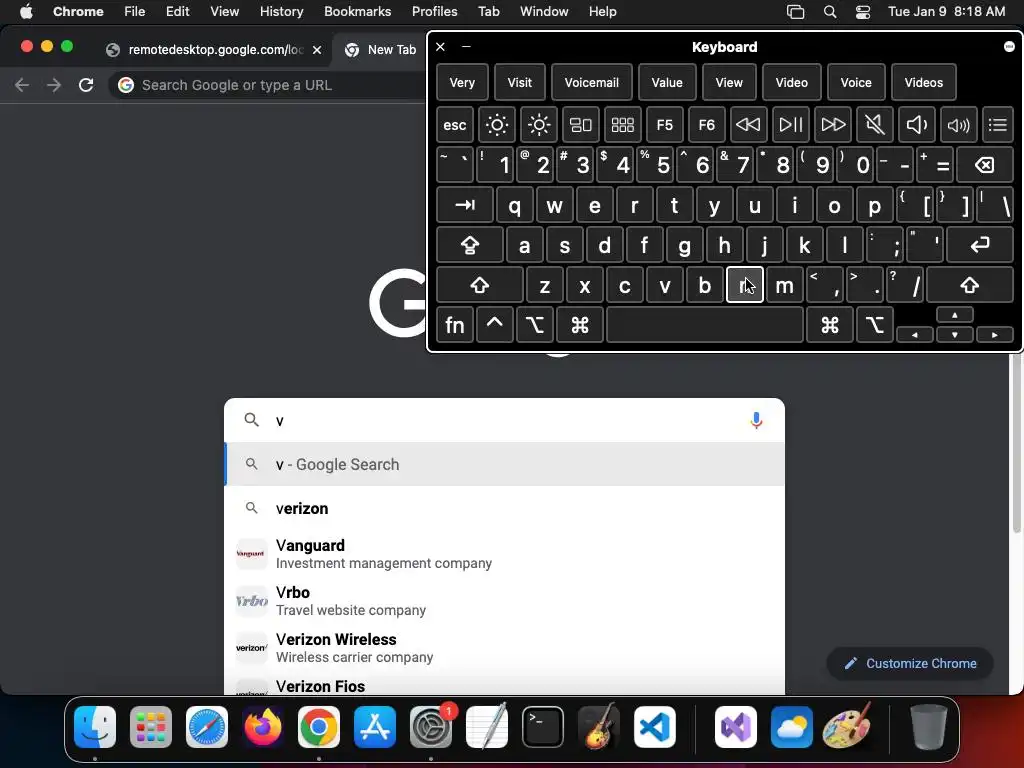Tap the volume up key
Screen dimensions: 1024x768
pos(958,125)
